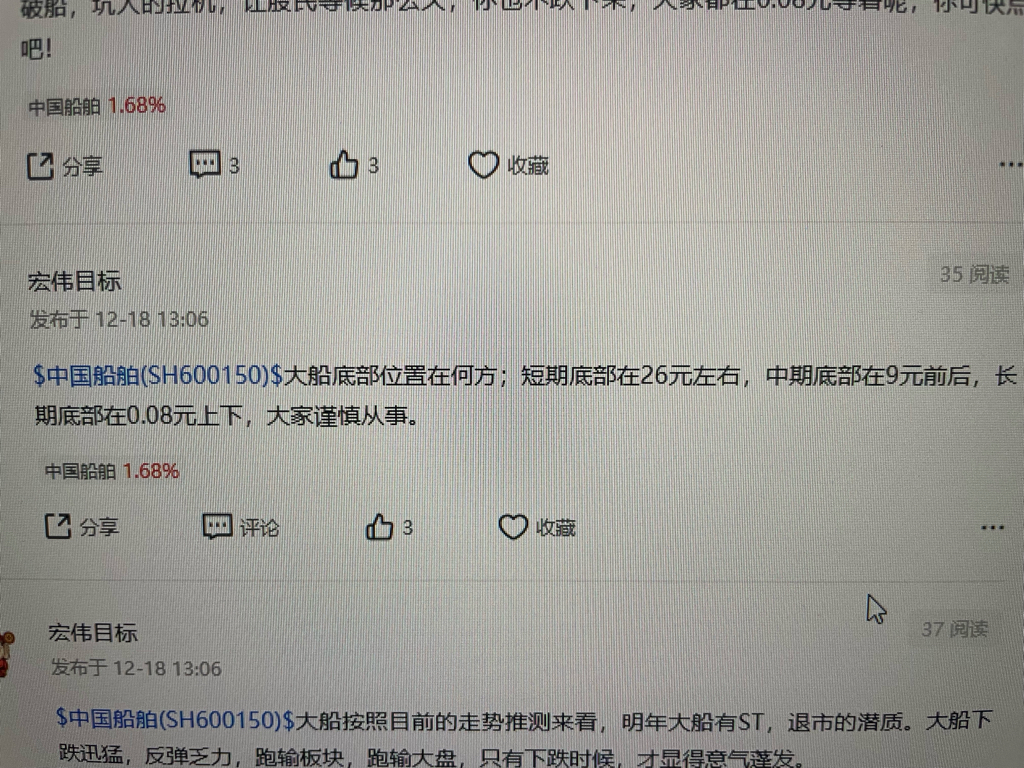This screenshot has width=1024, height=768.
Task: Click 35 阅读 read count label
Action: tap(974, 274)
